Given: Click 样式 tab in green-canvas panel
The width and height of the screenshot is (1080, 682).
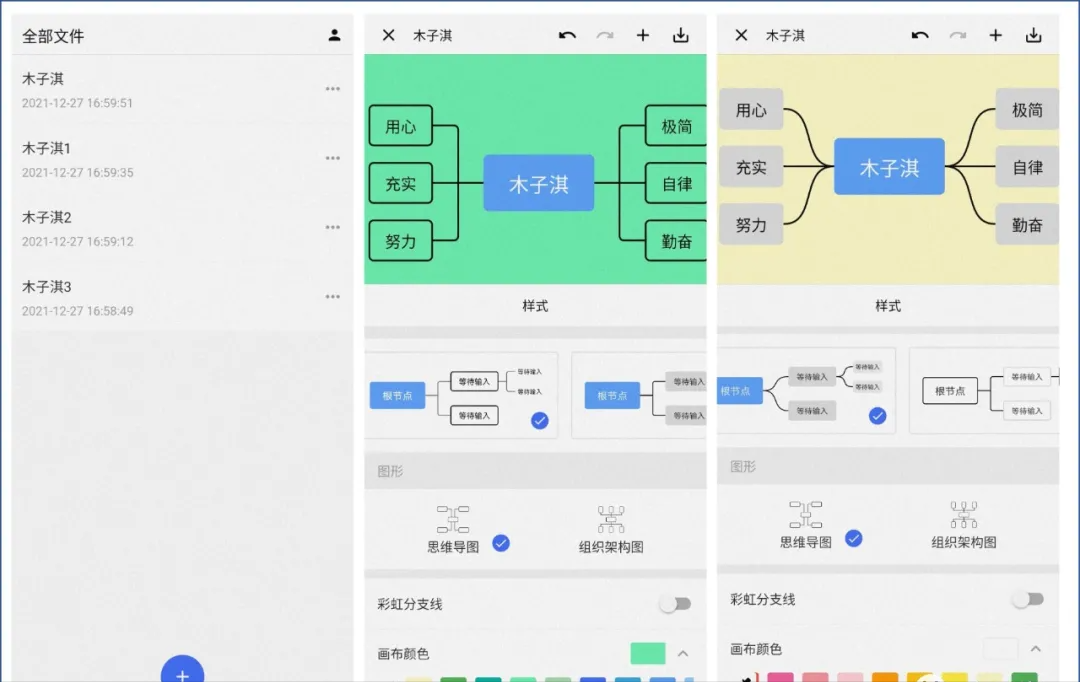Looking at the screenshot, I should click(x=535, y=306).
